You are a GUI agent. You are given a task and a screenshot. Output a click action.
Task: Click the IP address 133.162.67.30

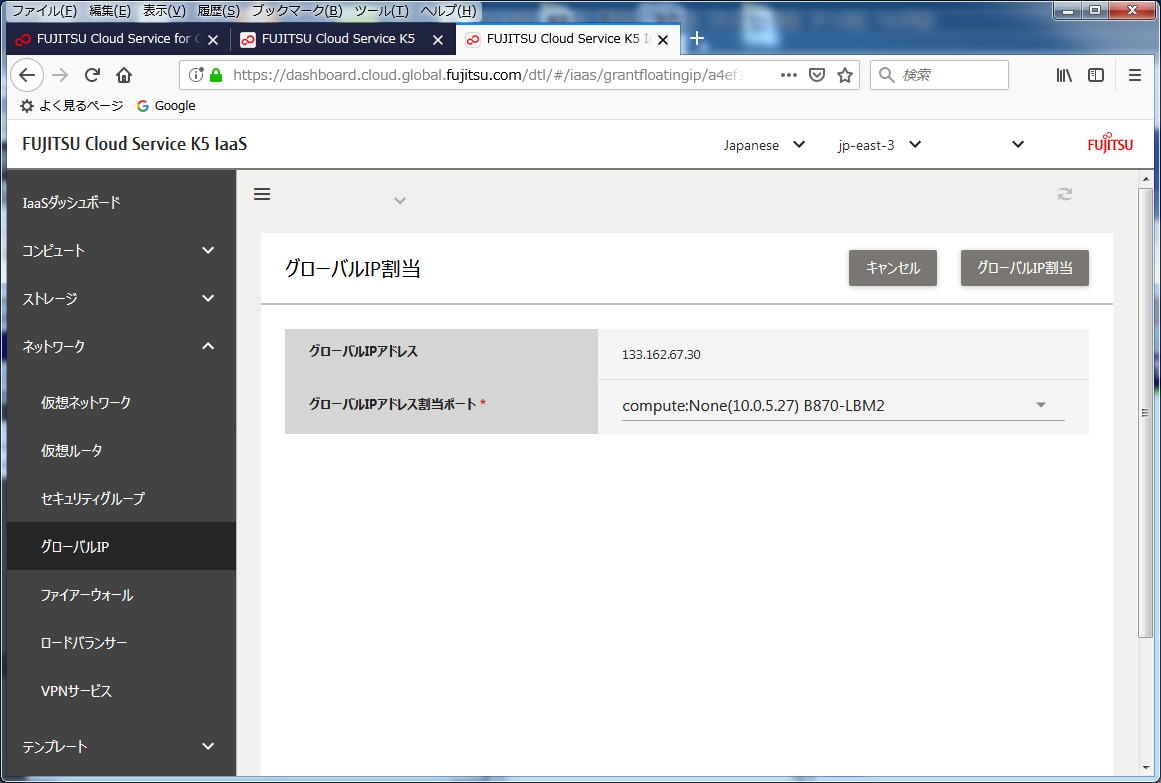(661, 355)
